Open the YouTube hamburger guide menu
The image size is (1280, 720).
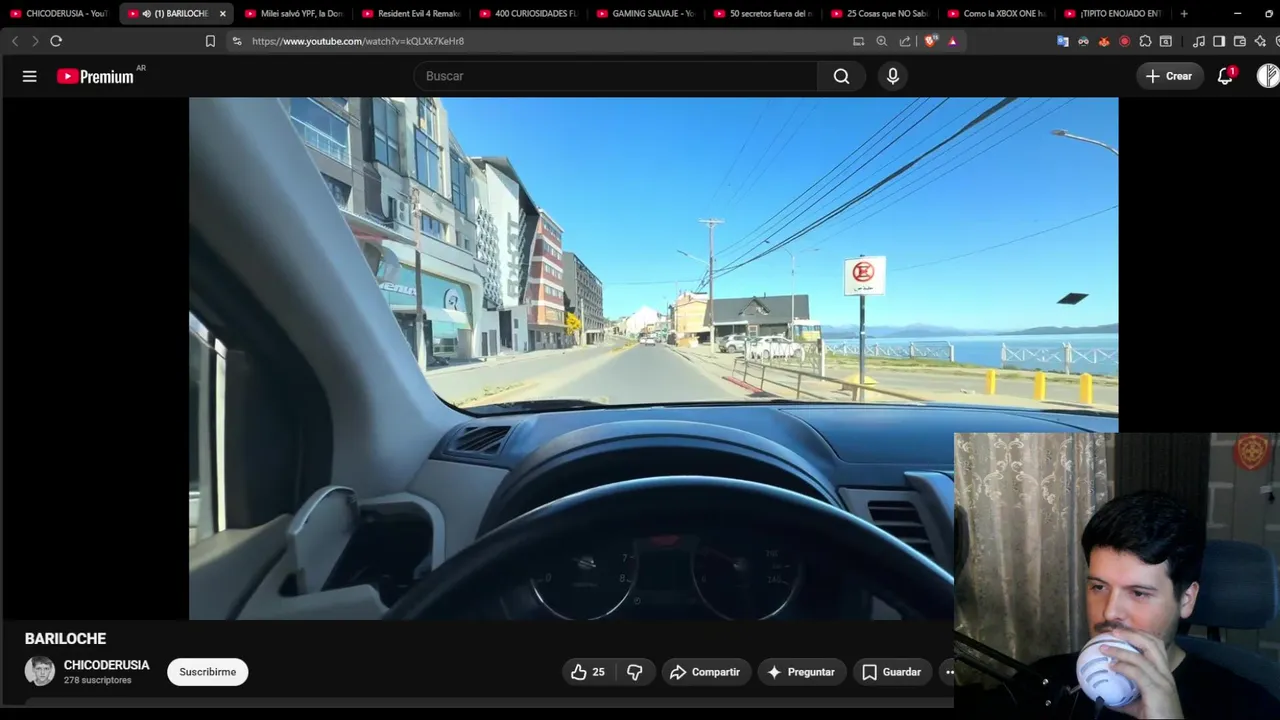pos(30,76)
